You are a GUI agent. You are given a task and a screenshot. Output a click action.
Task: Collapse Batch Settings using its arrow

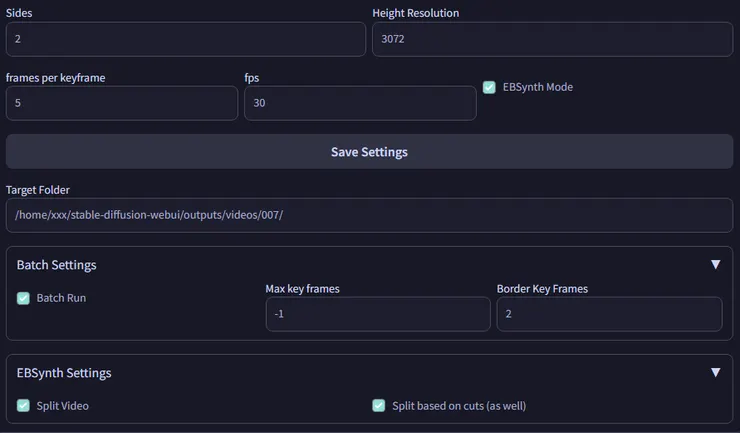[715, 265]
